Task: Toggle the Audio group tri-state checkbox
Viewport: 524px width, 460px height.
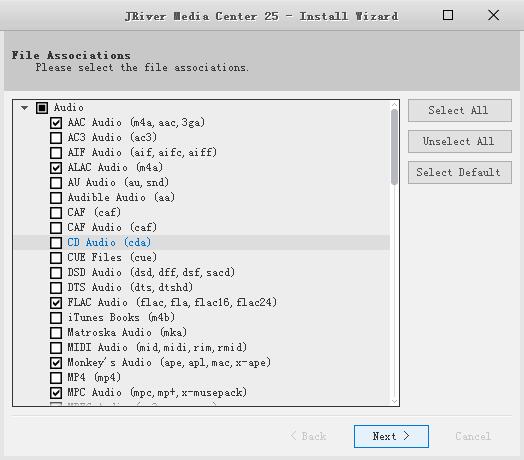Action: tap(42, 108)
